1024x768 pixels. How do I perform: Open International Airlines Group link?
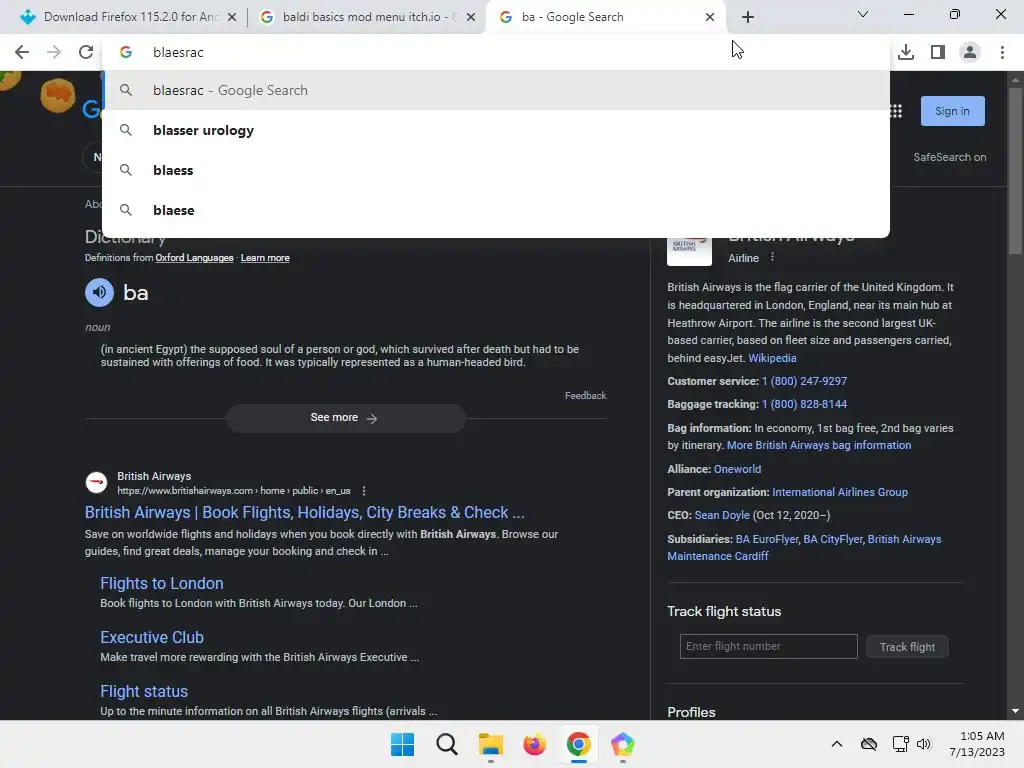click(840, 492)
